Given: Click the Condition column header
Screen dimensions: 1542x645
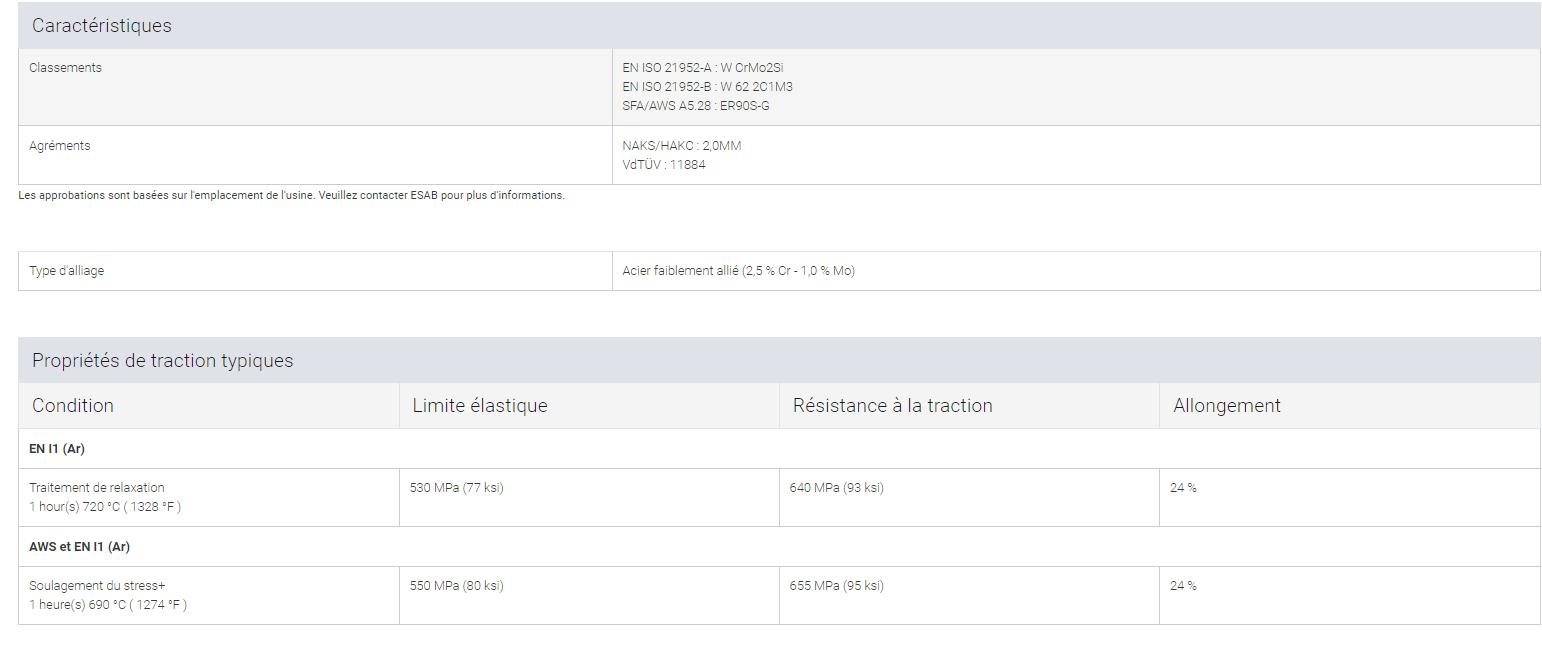Looking at the screenshot, I should point(73,406).
